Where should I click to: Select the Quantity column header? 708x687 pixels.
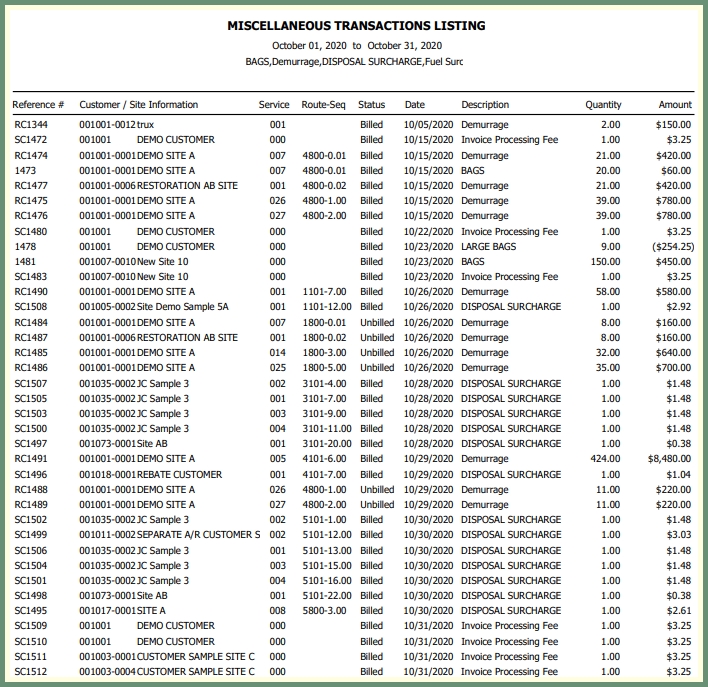click(x=603, y=105)
